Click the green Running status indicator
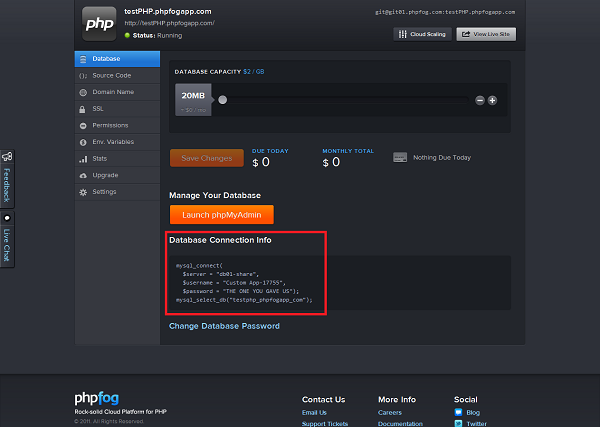This screenshot has height=427, width=600. coord(127,35)
